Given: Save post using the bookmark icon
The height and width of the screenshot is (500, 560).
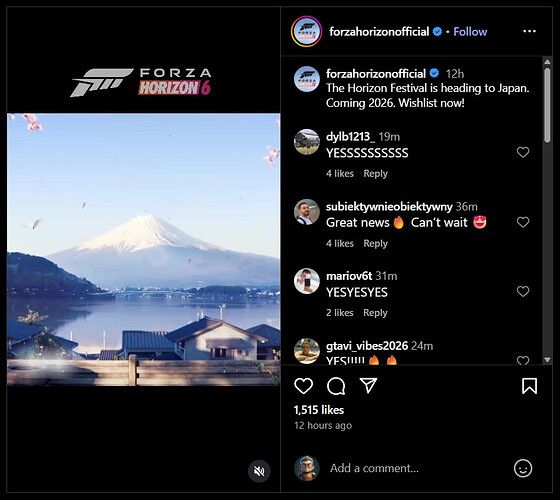Looking at the screenshot, I should pyautogui.click(x=529, y=386).
